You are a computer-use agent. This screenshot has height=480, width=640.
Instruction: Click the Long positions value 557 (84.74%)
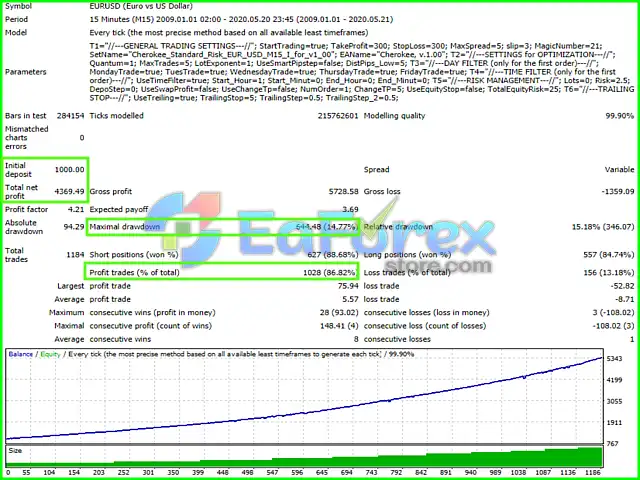pyautogui.click(x=609, y=255)
